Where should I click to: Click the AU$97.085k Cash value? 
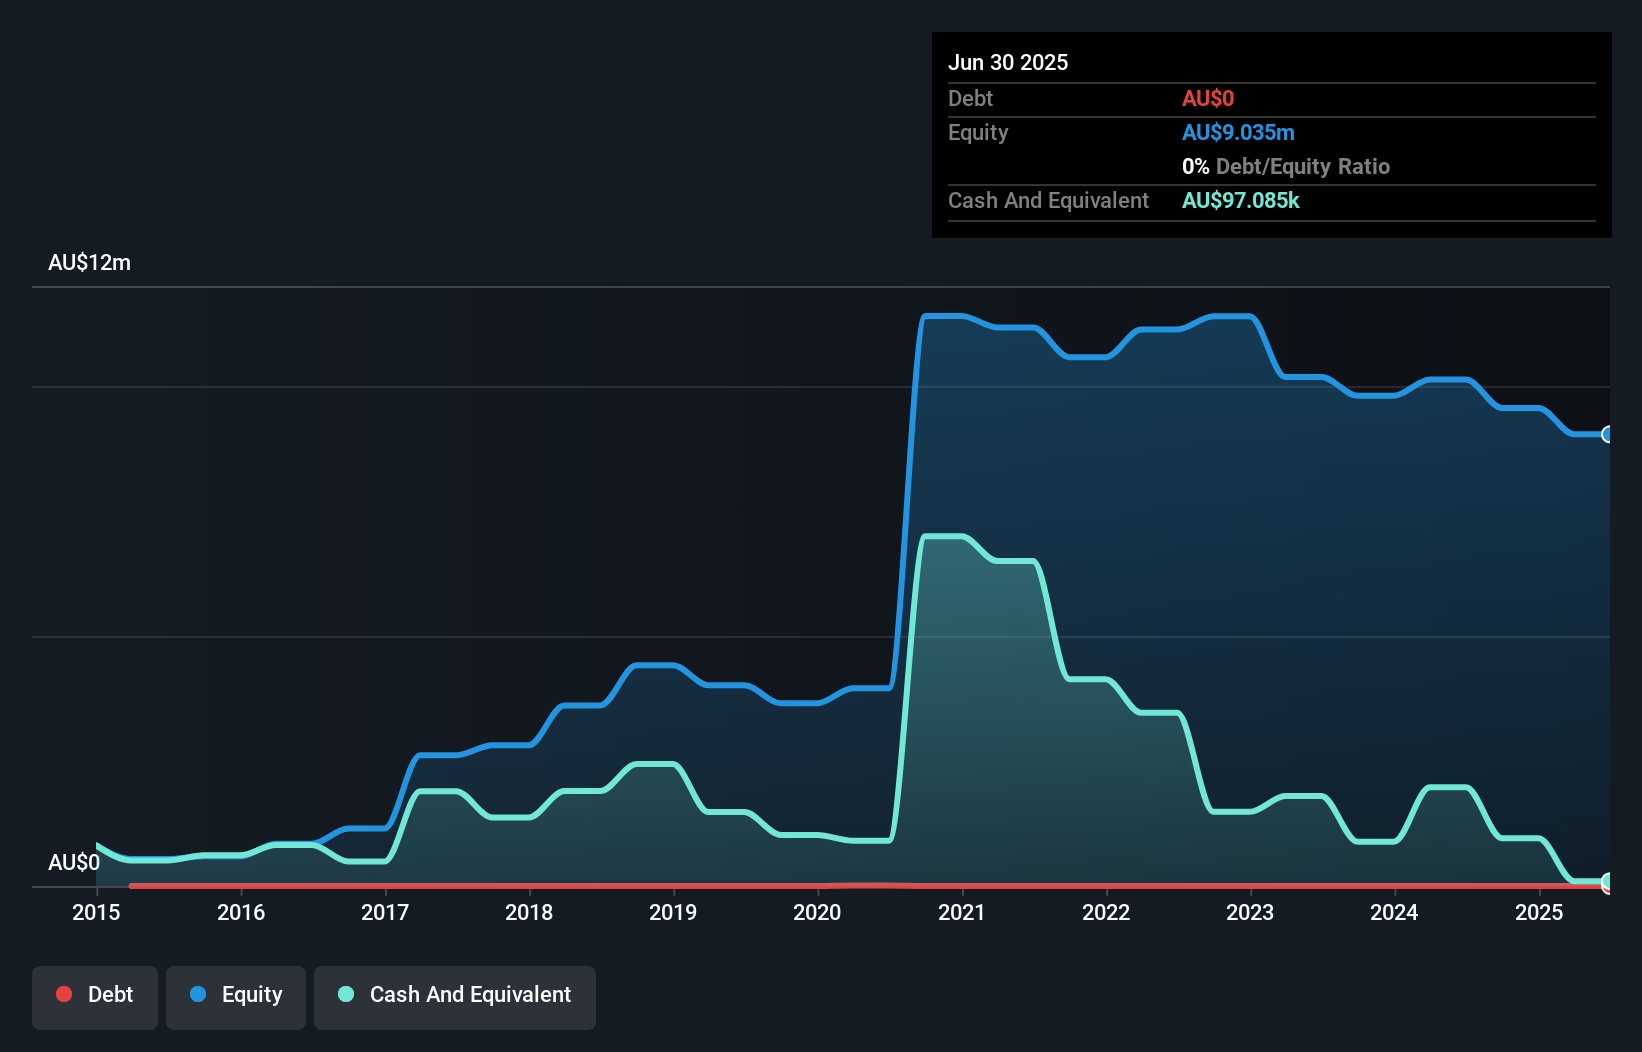pos(1241,200)
